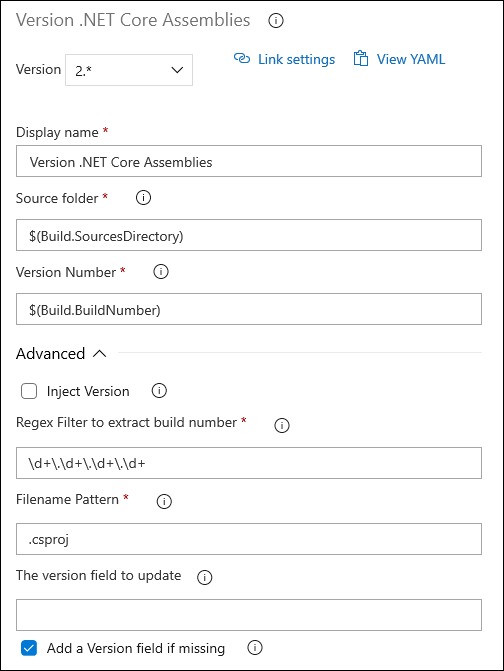
Task: Show info for Add a Version field
Action: (255, 647)
